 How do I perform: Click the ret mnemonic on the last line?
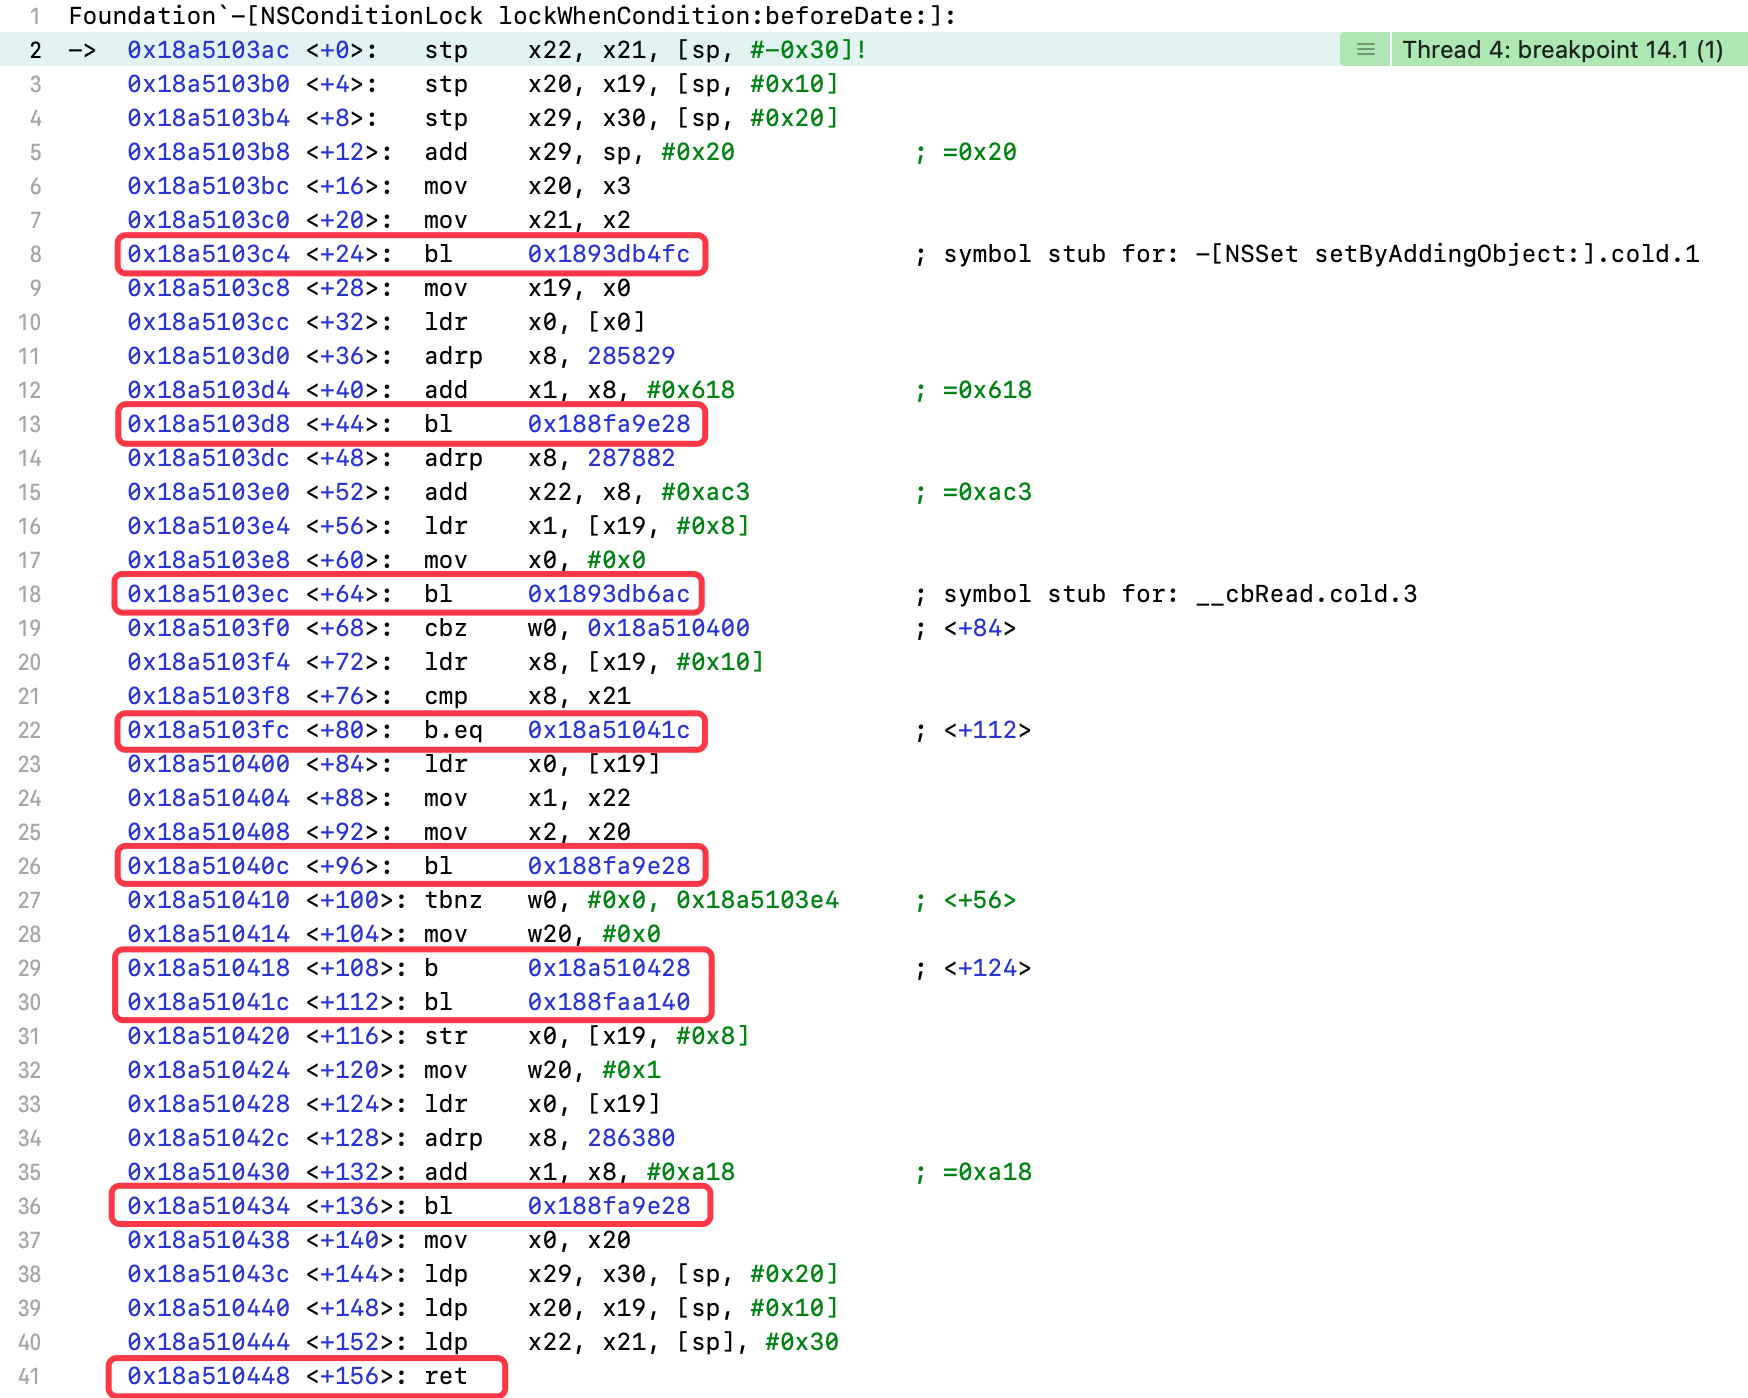(x=446, y=1376)
